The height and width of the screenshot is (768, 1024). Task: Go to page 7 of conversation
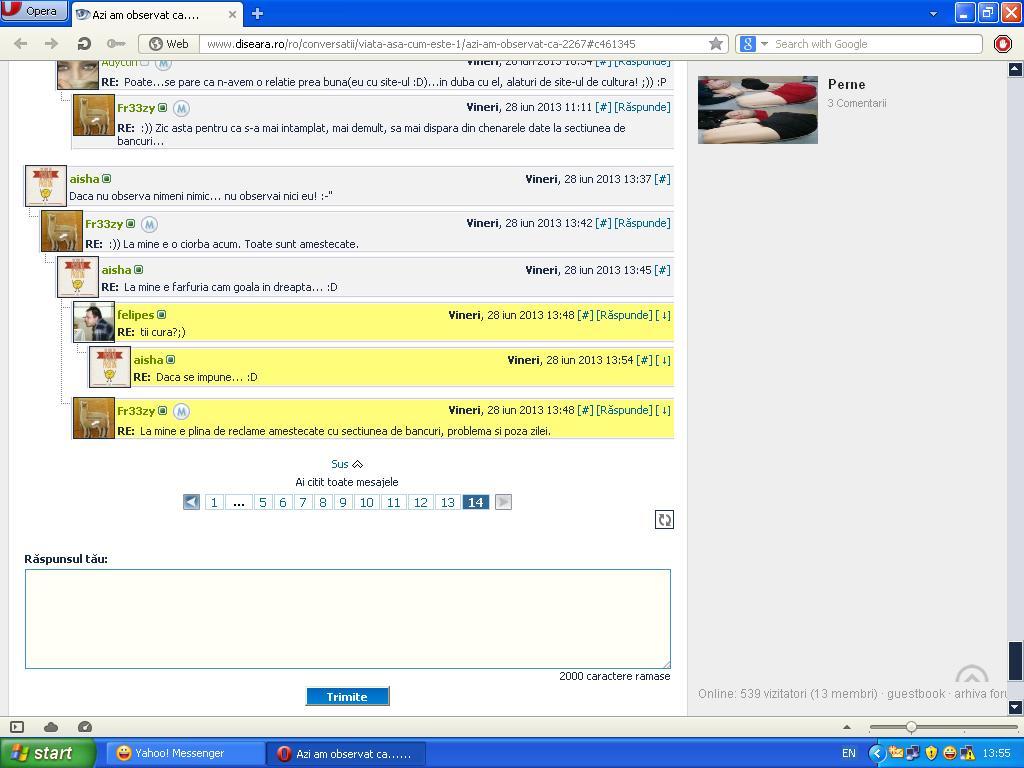pyautogui.click(x=302, y=502)
